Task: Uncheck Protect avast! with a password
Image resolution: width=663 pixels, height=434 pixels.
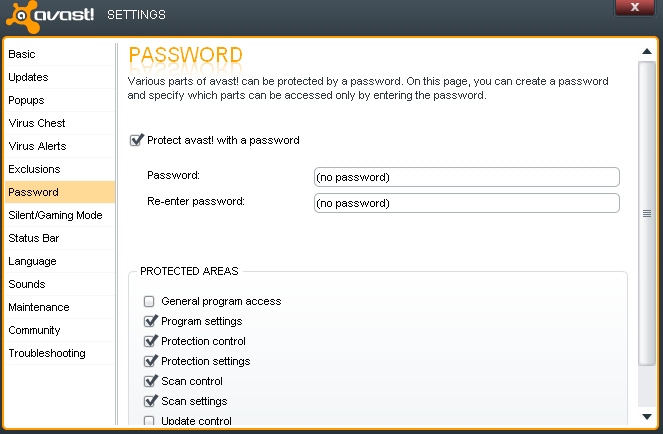Action: click(x=136, y=140)
